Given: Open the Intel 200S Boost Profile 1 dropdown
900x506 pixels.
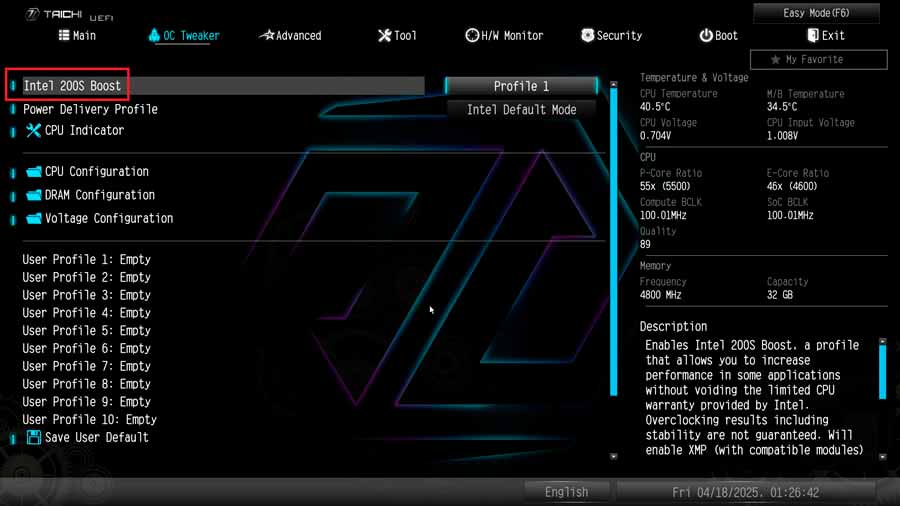Looking at the screenshot, I should 521,86.
